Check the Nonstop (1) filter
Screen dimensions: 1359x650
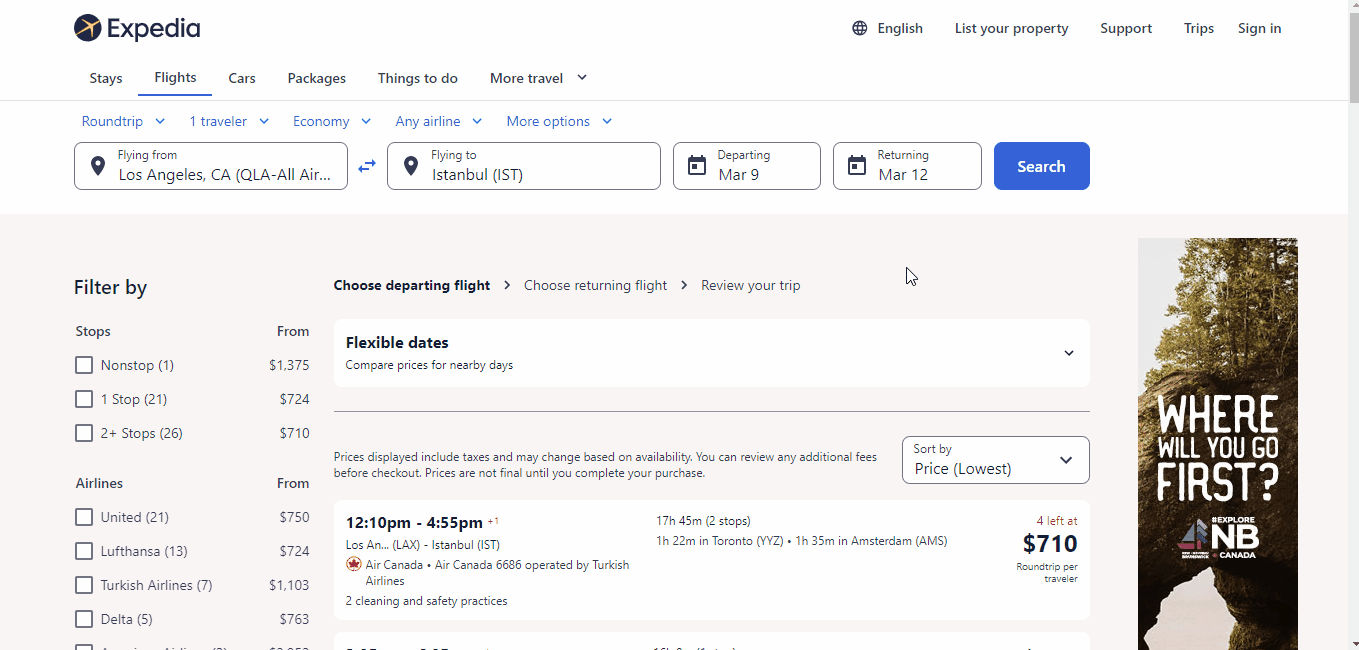click(x=84, y=365)
